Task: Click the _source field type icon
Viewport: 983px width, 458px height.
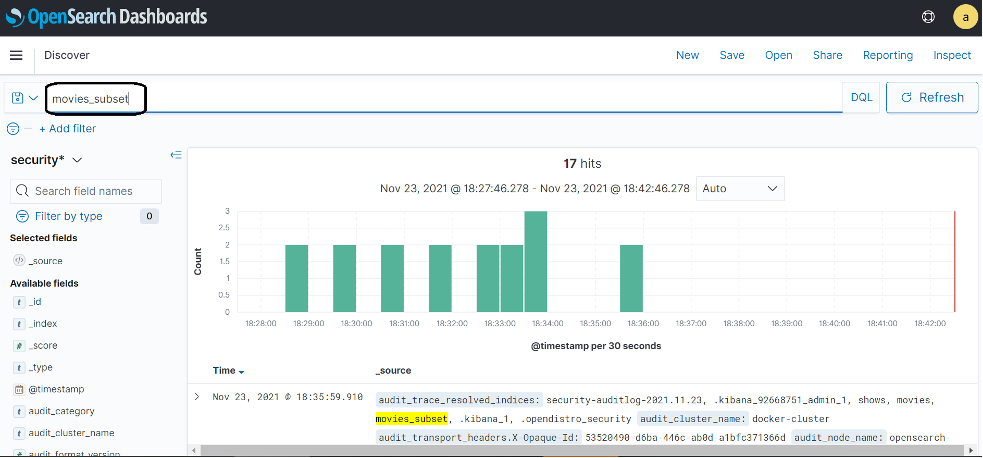Action: pos(19,261)
